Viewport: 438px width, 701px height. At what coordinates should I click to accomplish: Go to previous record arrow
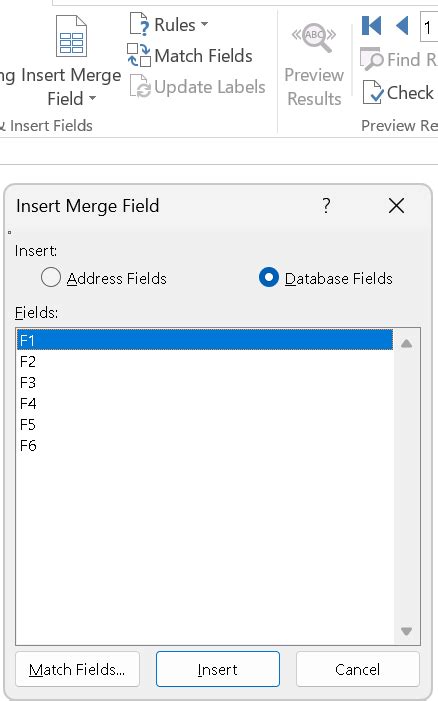click(x=402, y=25)
